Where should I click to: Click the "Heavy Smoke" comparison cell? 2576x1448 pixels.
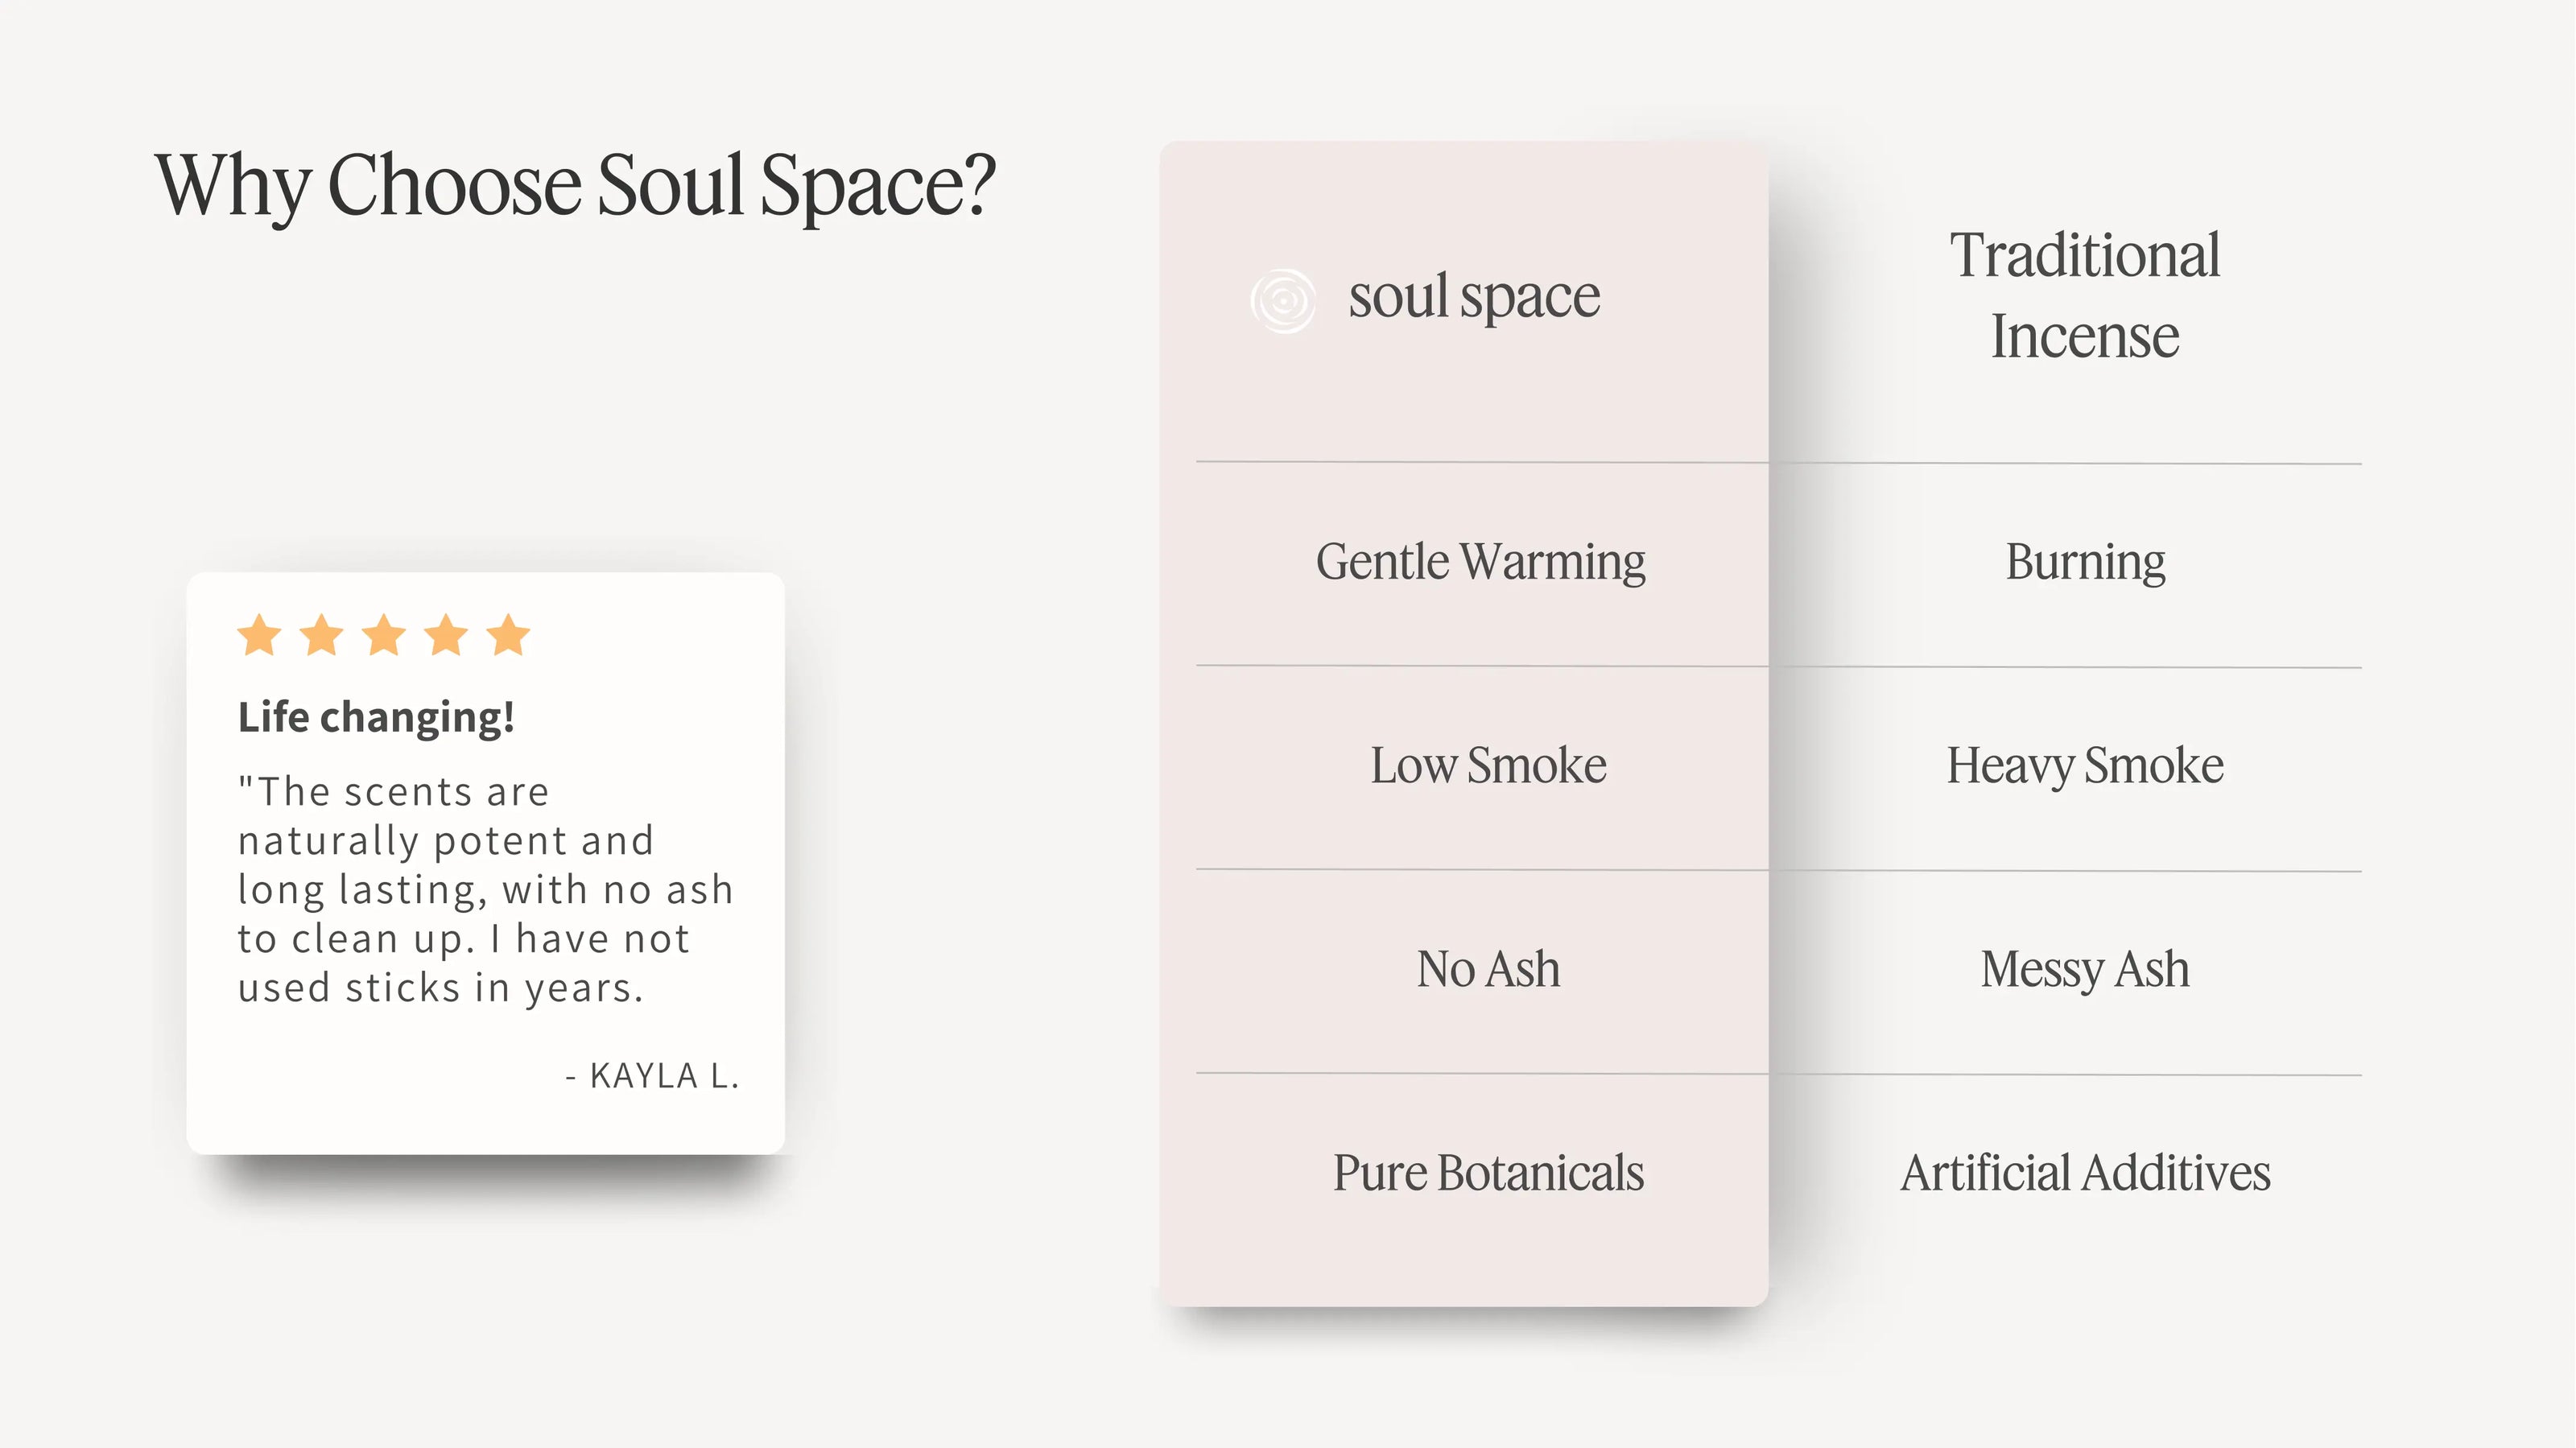pyautogui.click(x=2085, y=766)
